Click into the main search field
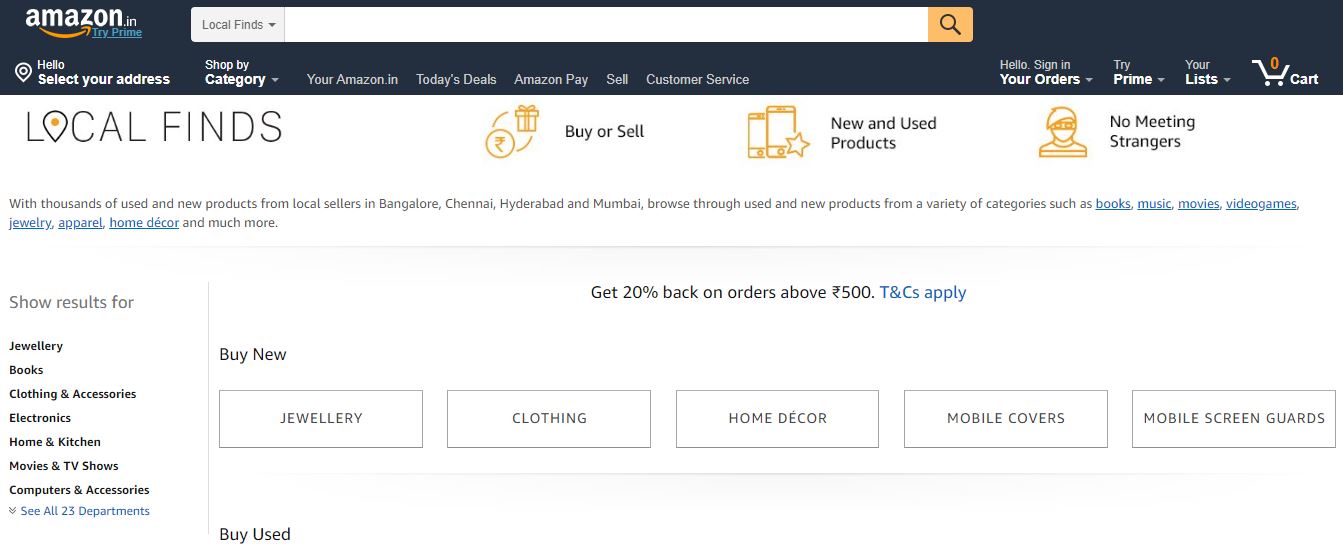The width and height of the screenshot is (1343, 547). tap(605, 25)
